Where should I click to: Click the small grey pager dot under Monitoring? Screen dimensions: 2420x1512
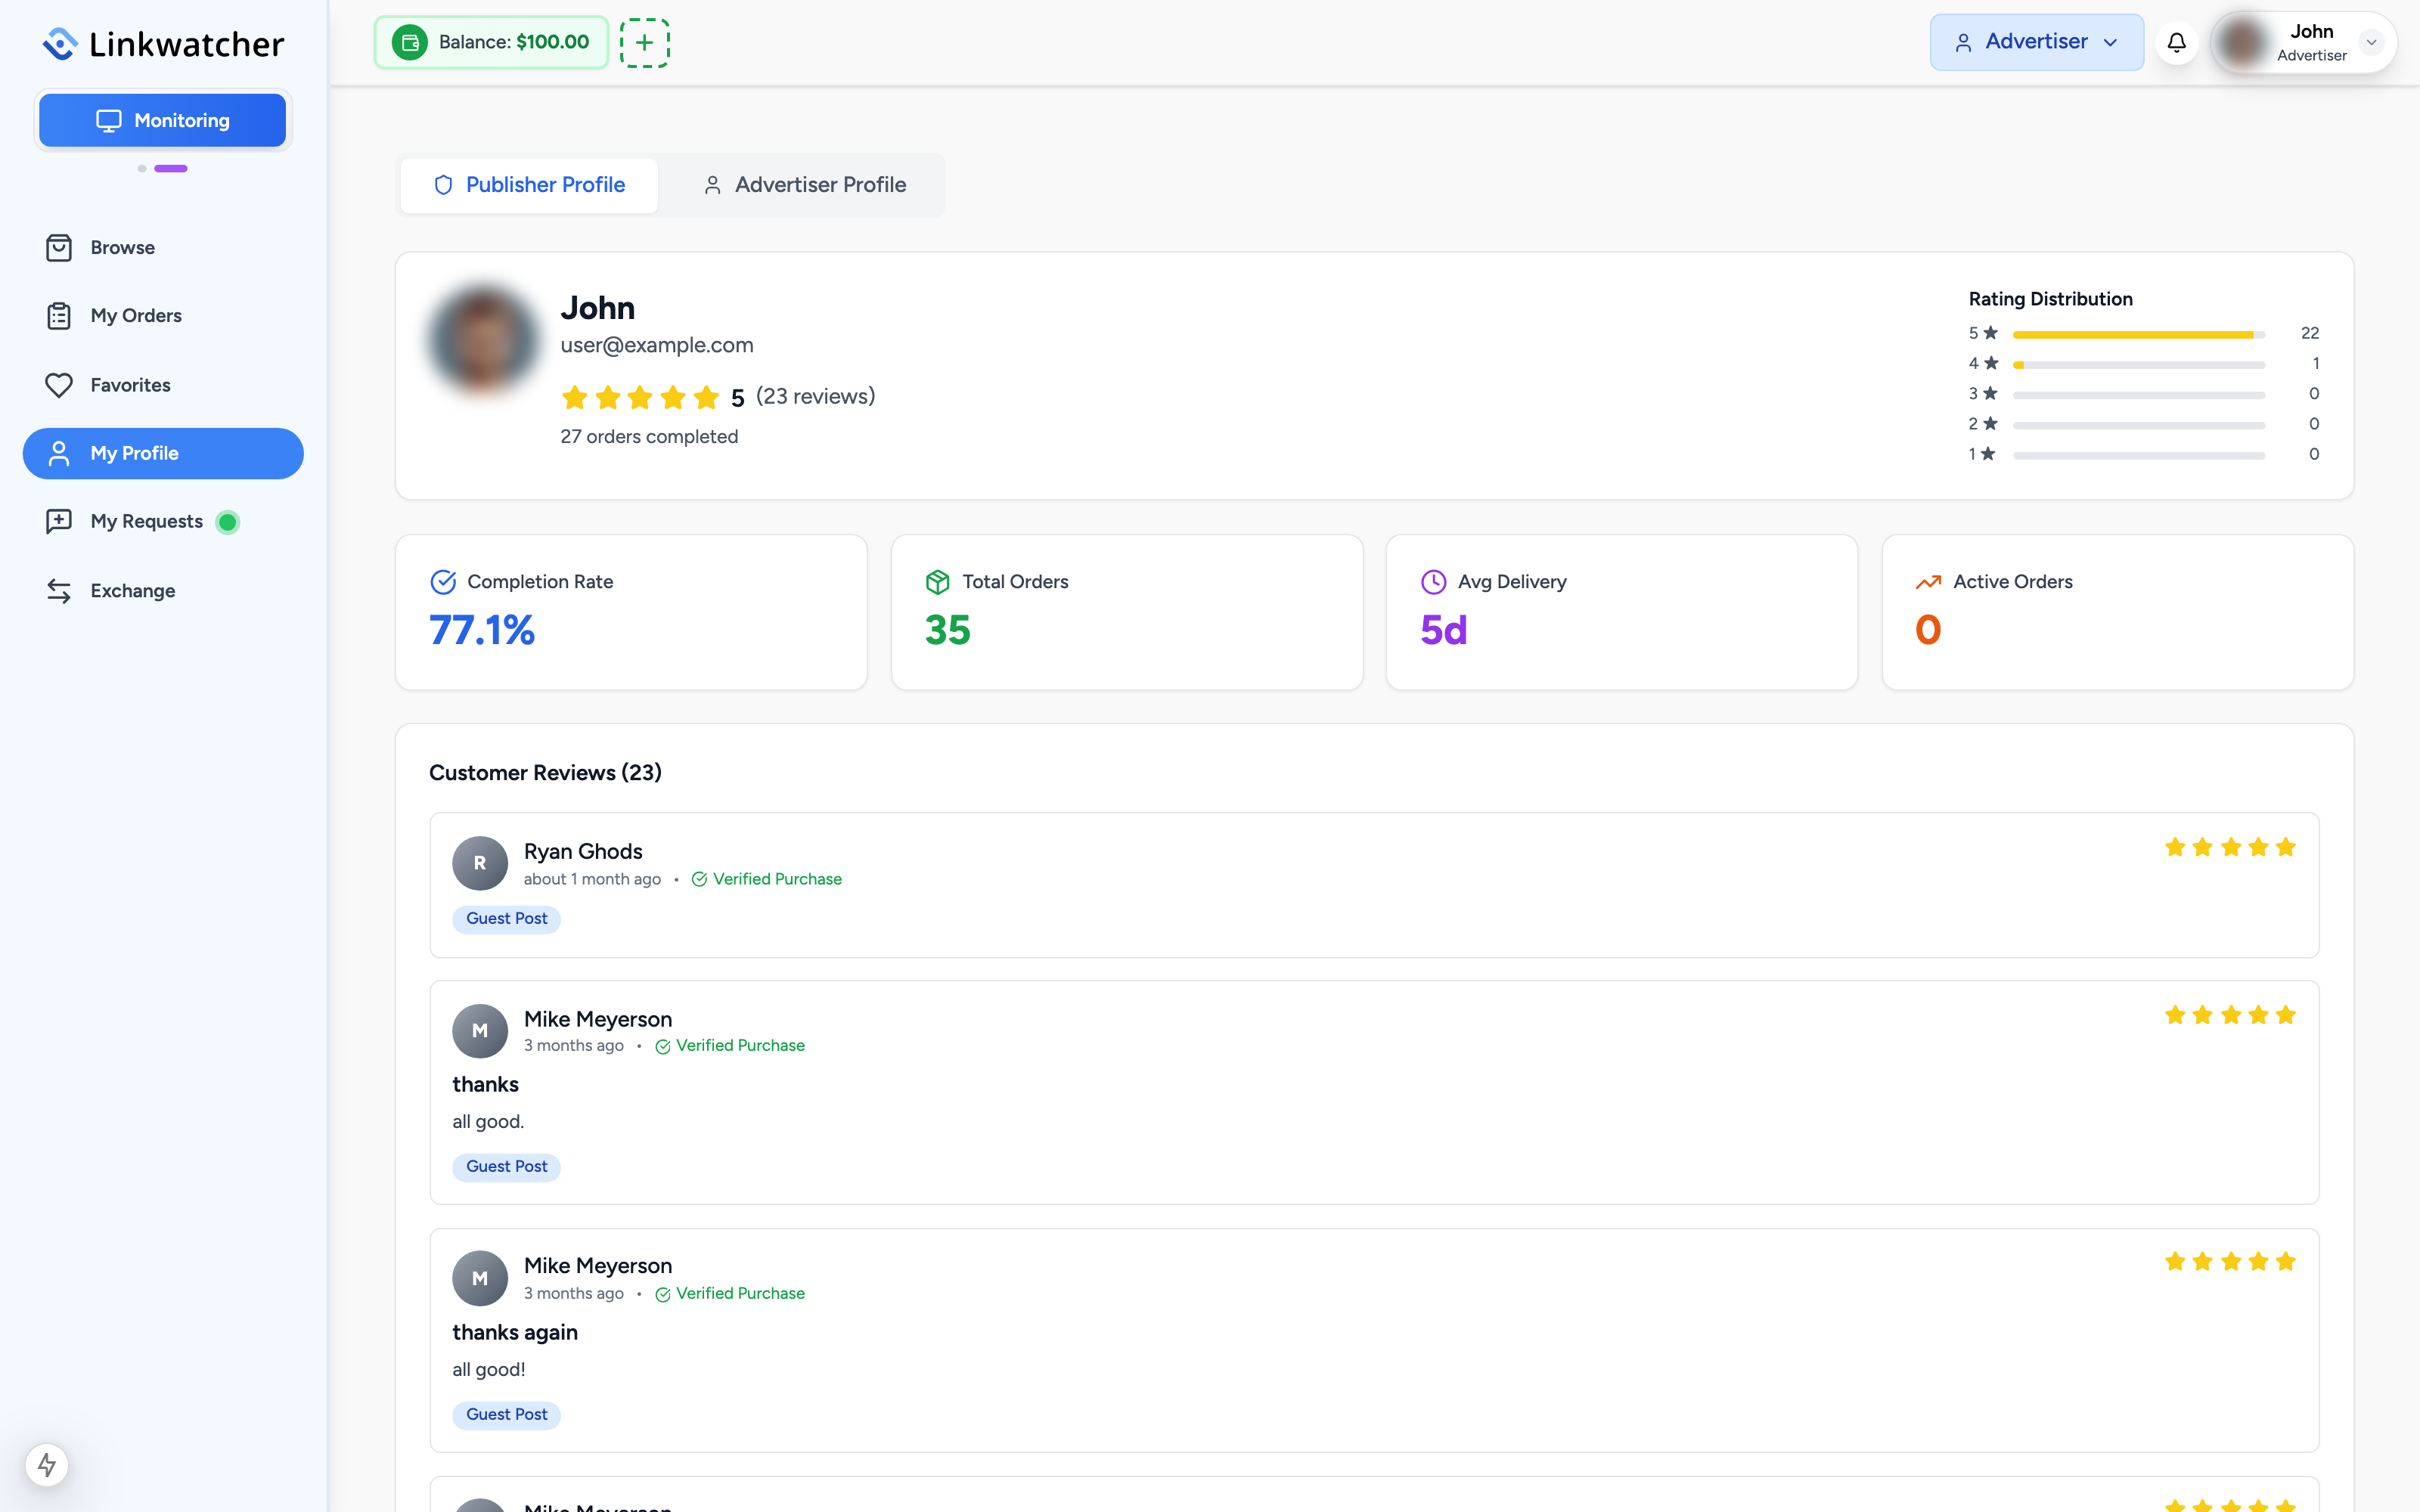point(142,169)
